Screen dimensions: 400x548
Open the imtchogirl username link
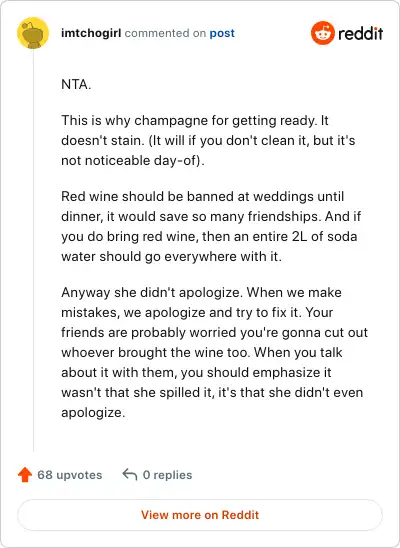coord(91,33)
